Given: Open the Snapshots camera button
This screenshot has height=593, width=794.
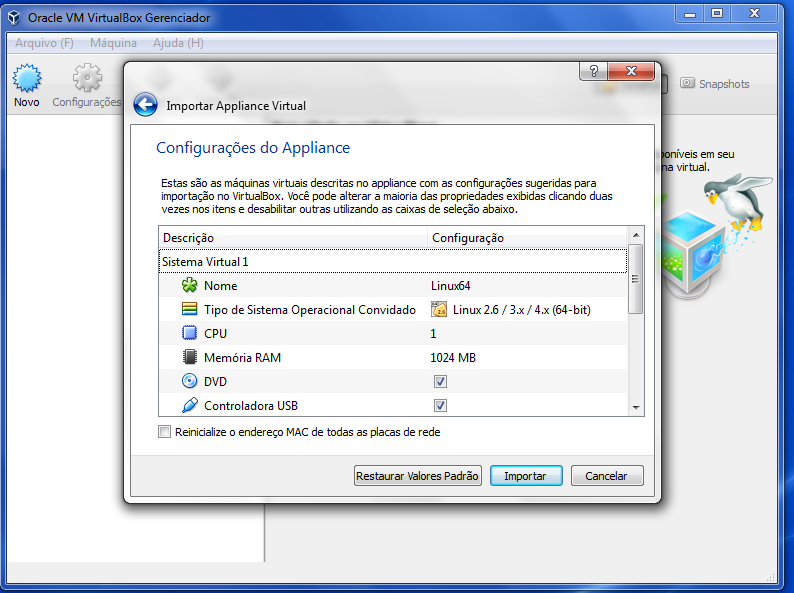Looking at the screenshot, I should [x=714, y=84].
